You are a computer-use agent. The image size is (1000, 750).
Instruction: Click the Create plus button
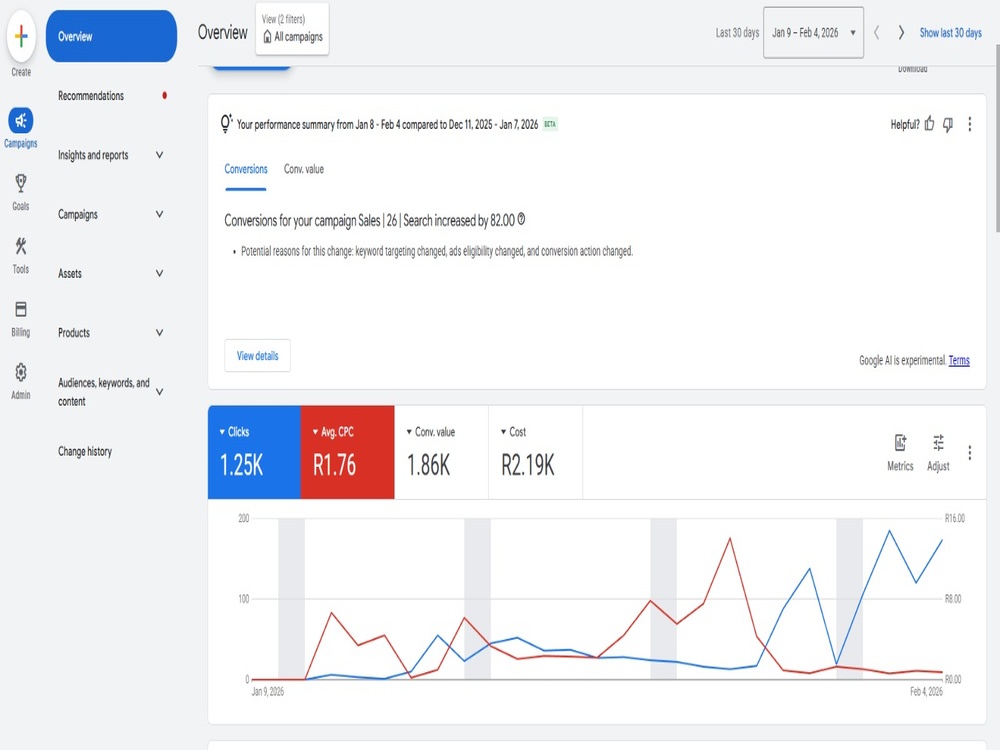[21, 36]
